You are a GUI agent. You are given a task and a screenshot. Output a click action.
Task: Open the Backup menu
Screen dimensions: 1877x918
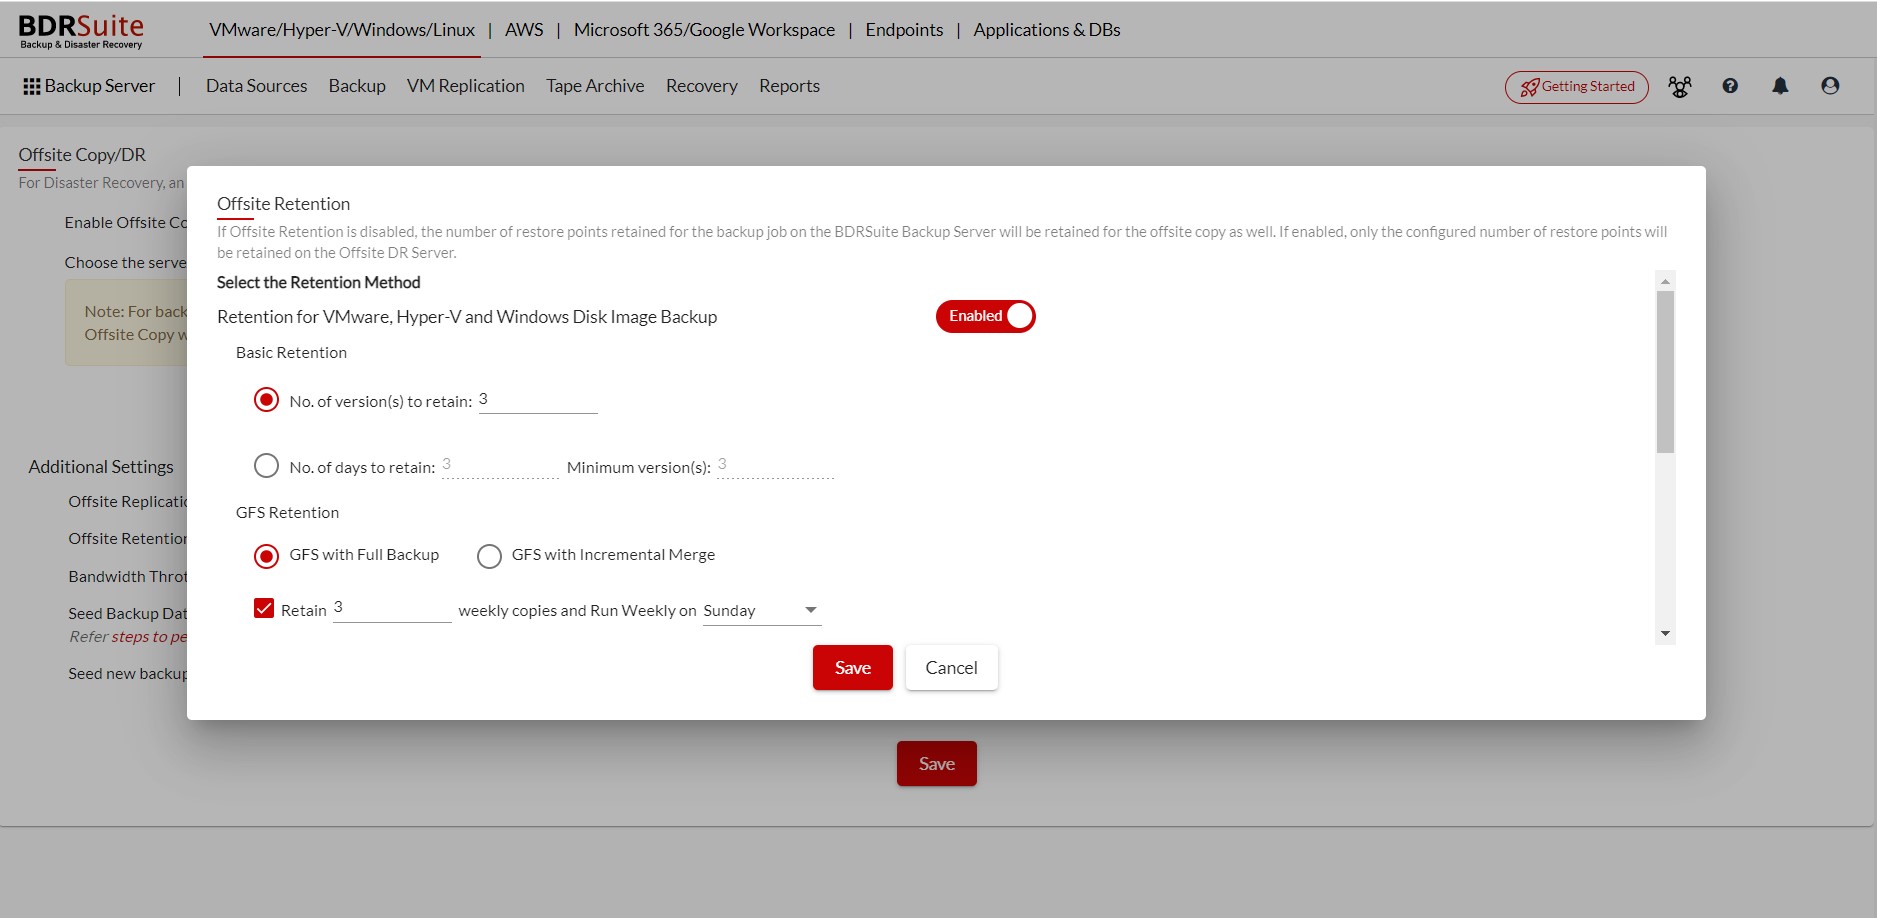357,86
